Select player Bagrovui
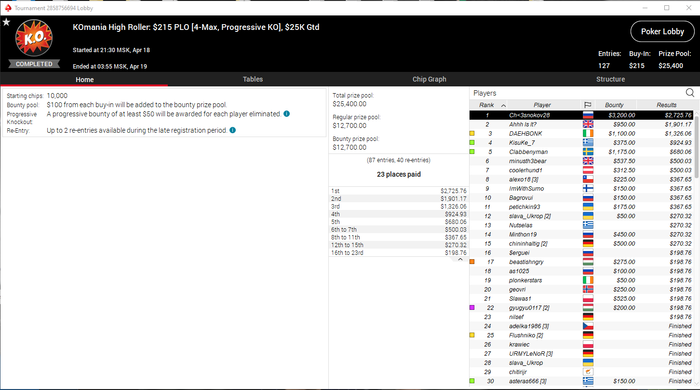 point(521,198)
